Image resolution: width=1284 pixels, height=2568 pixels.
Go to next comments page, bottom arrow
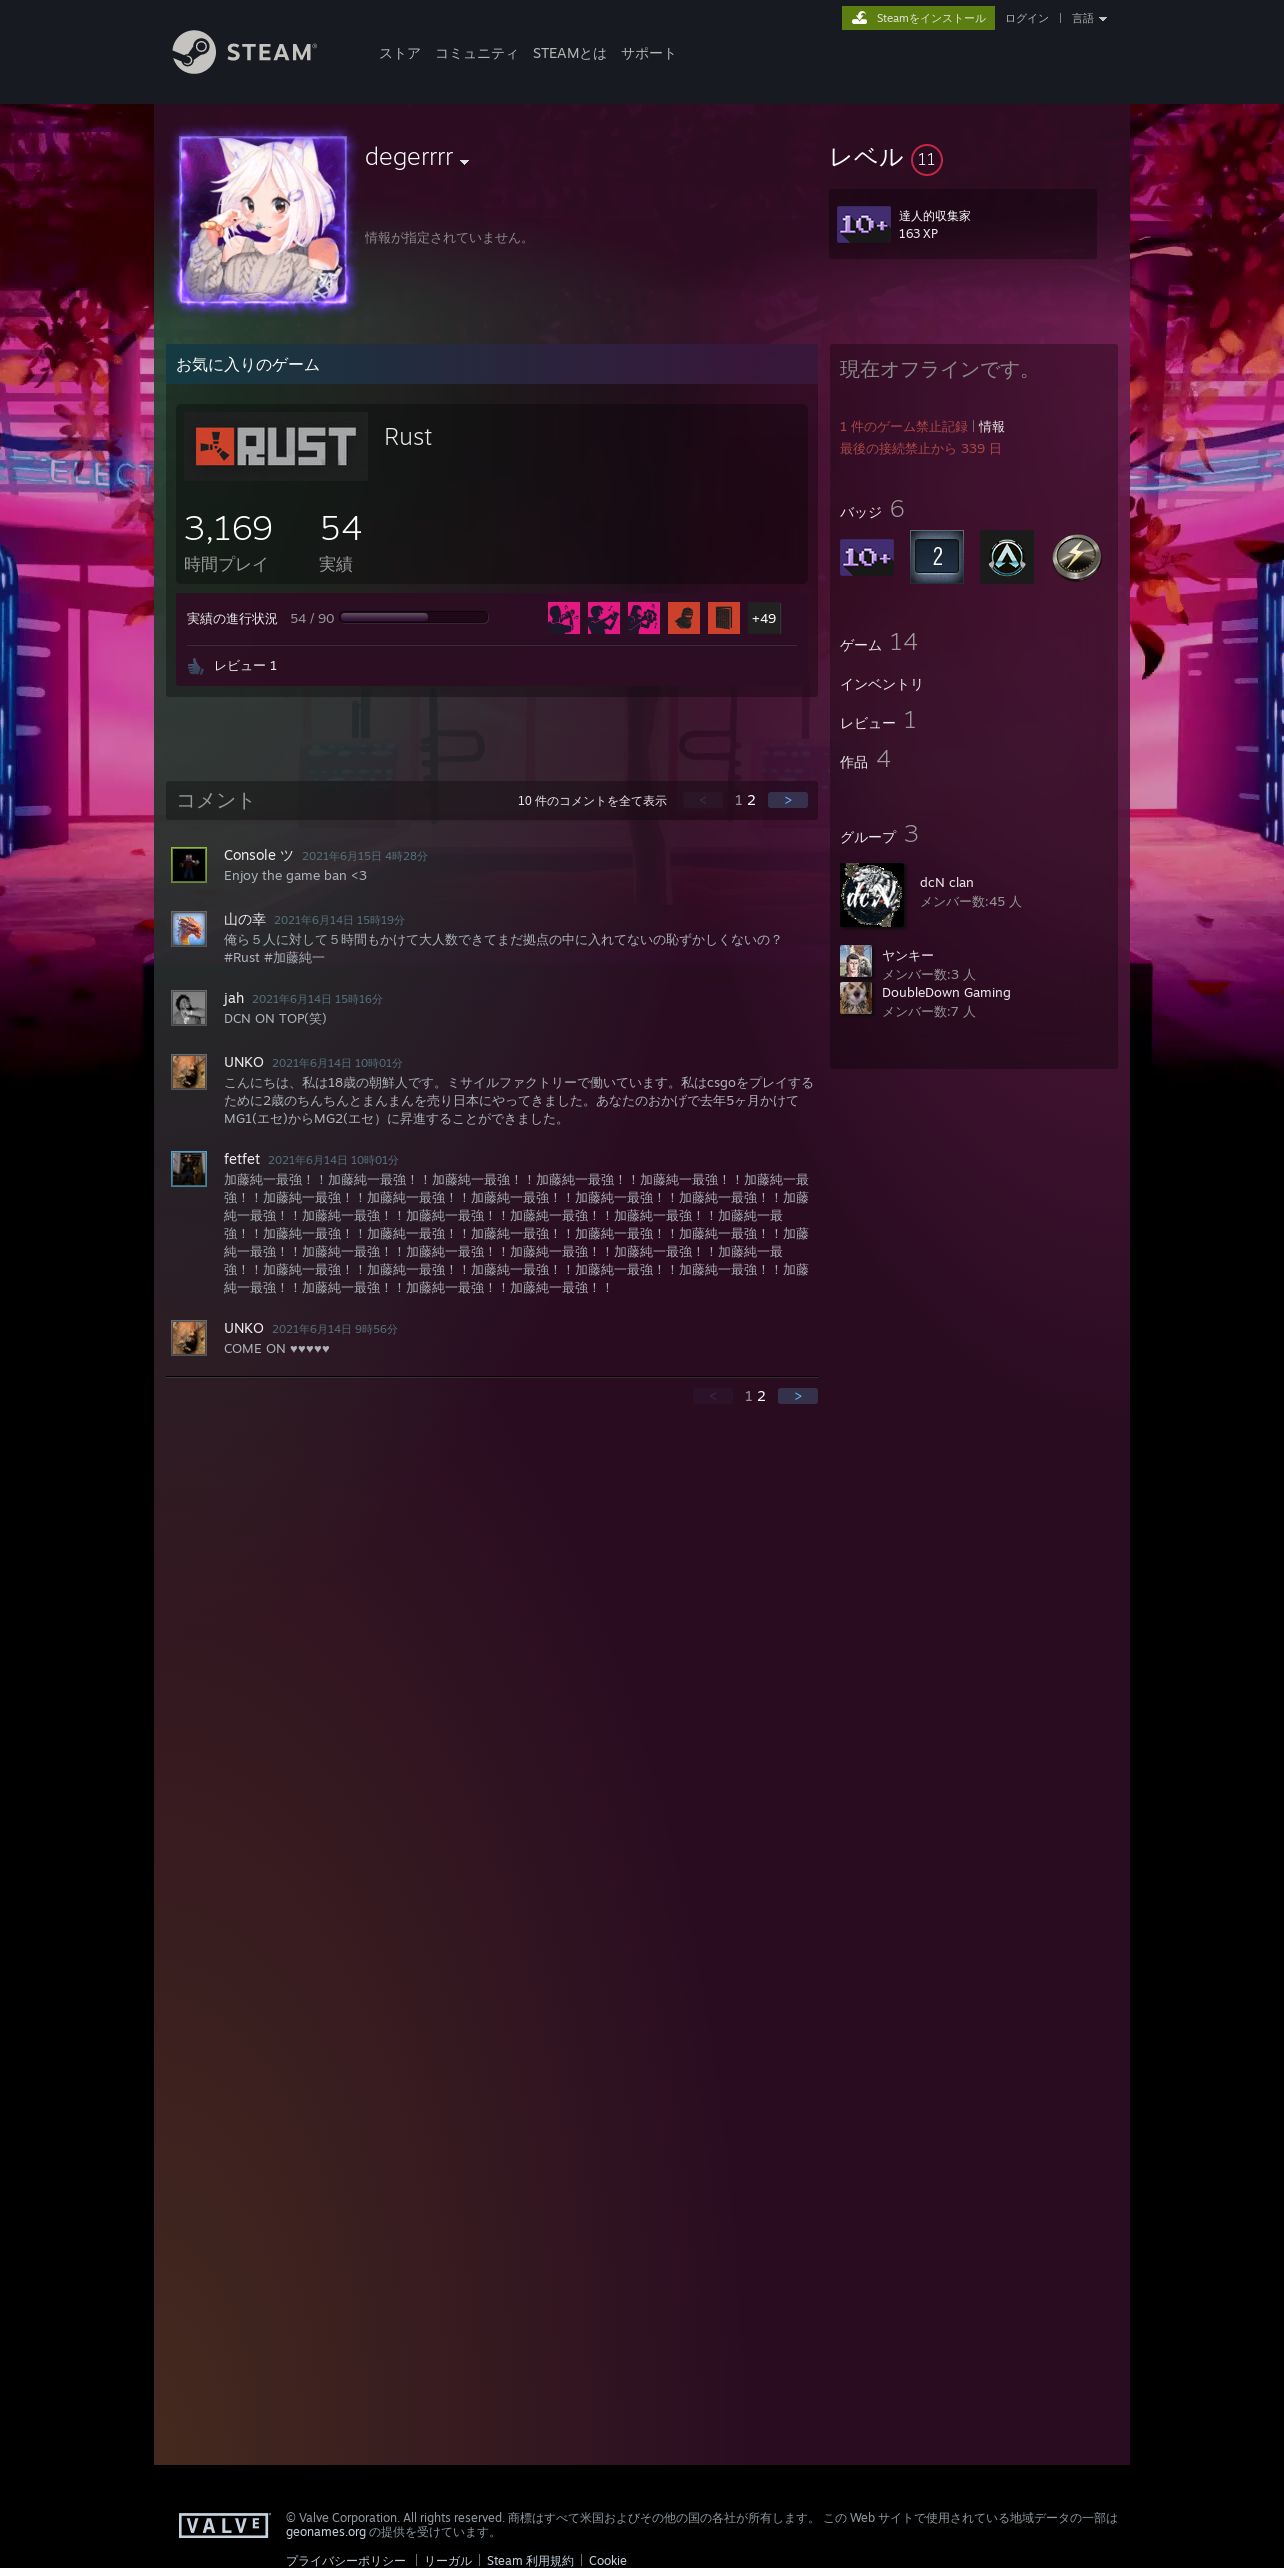point(798,1396)
